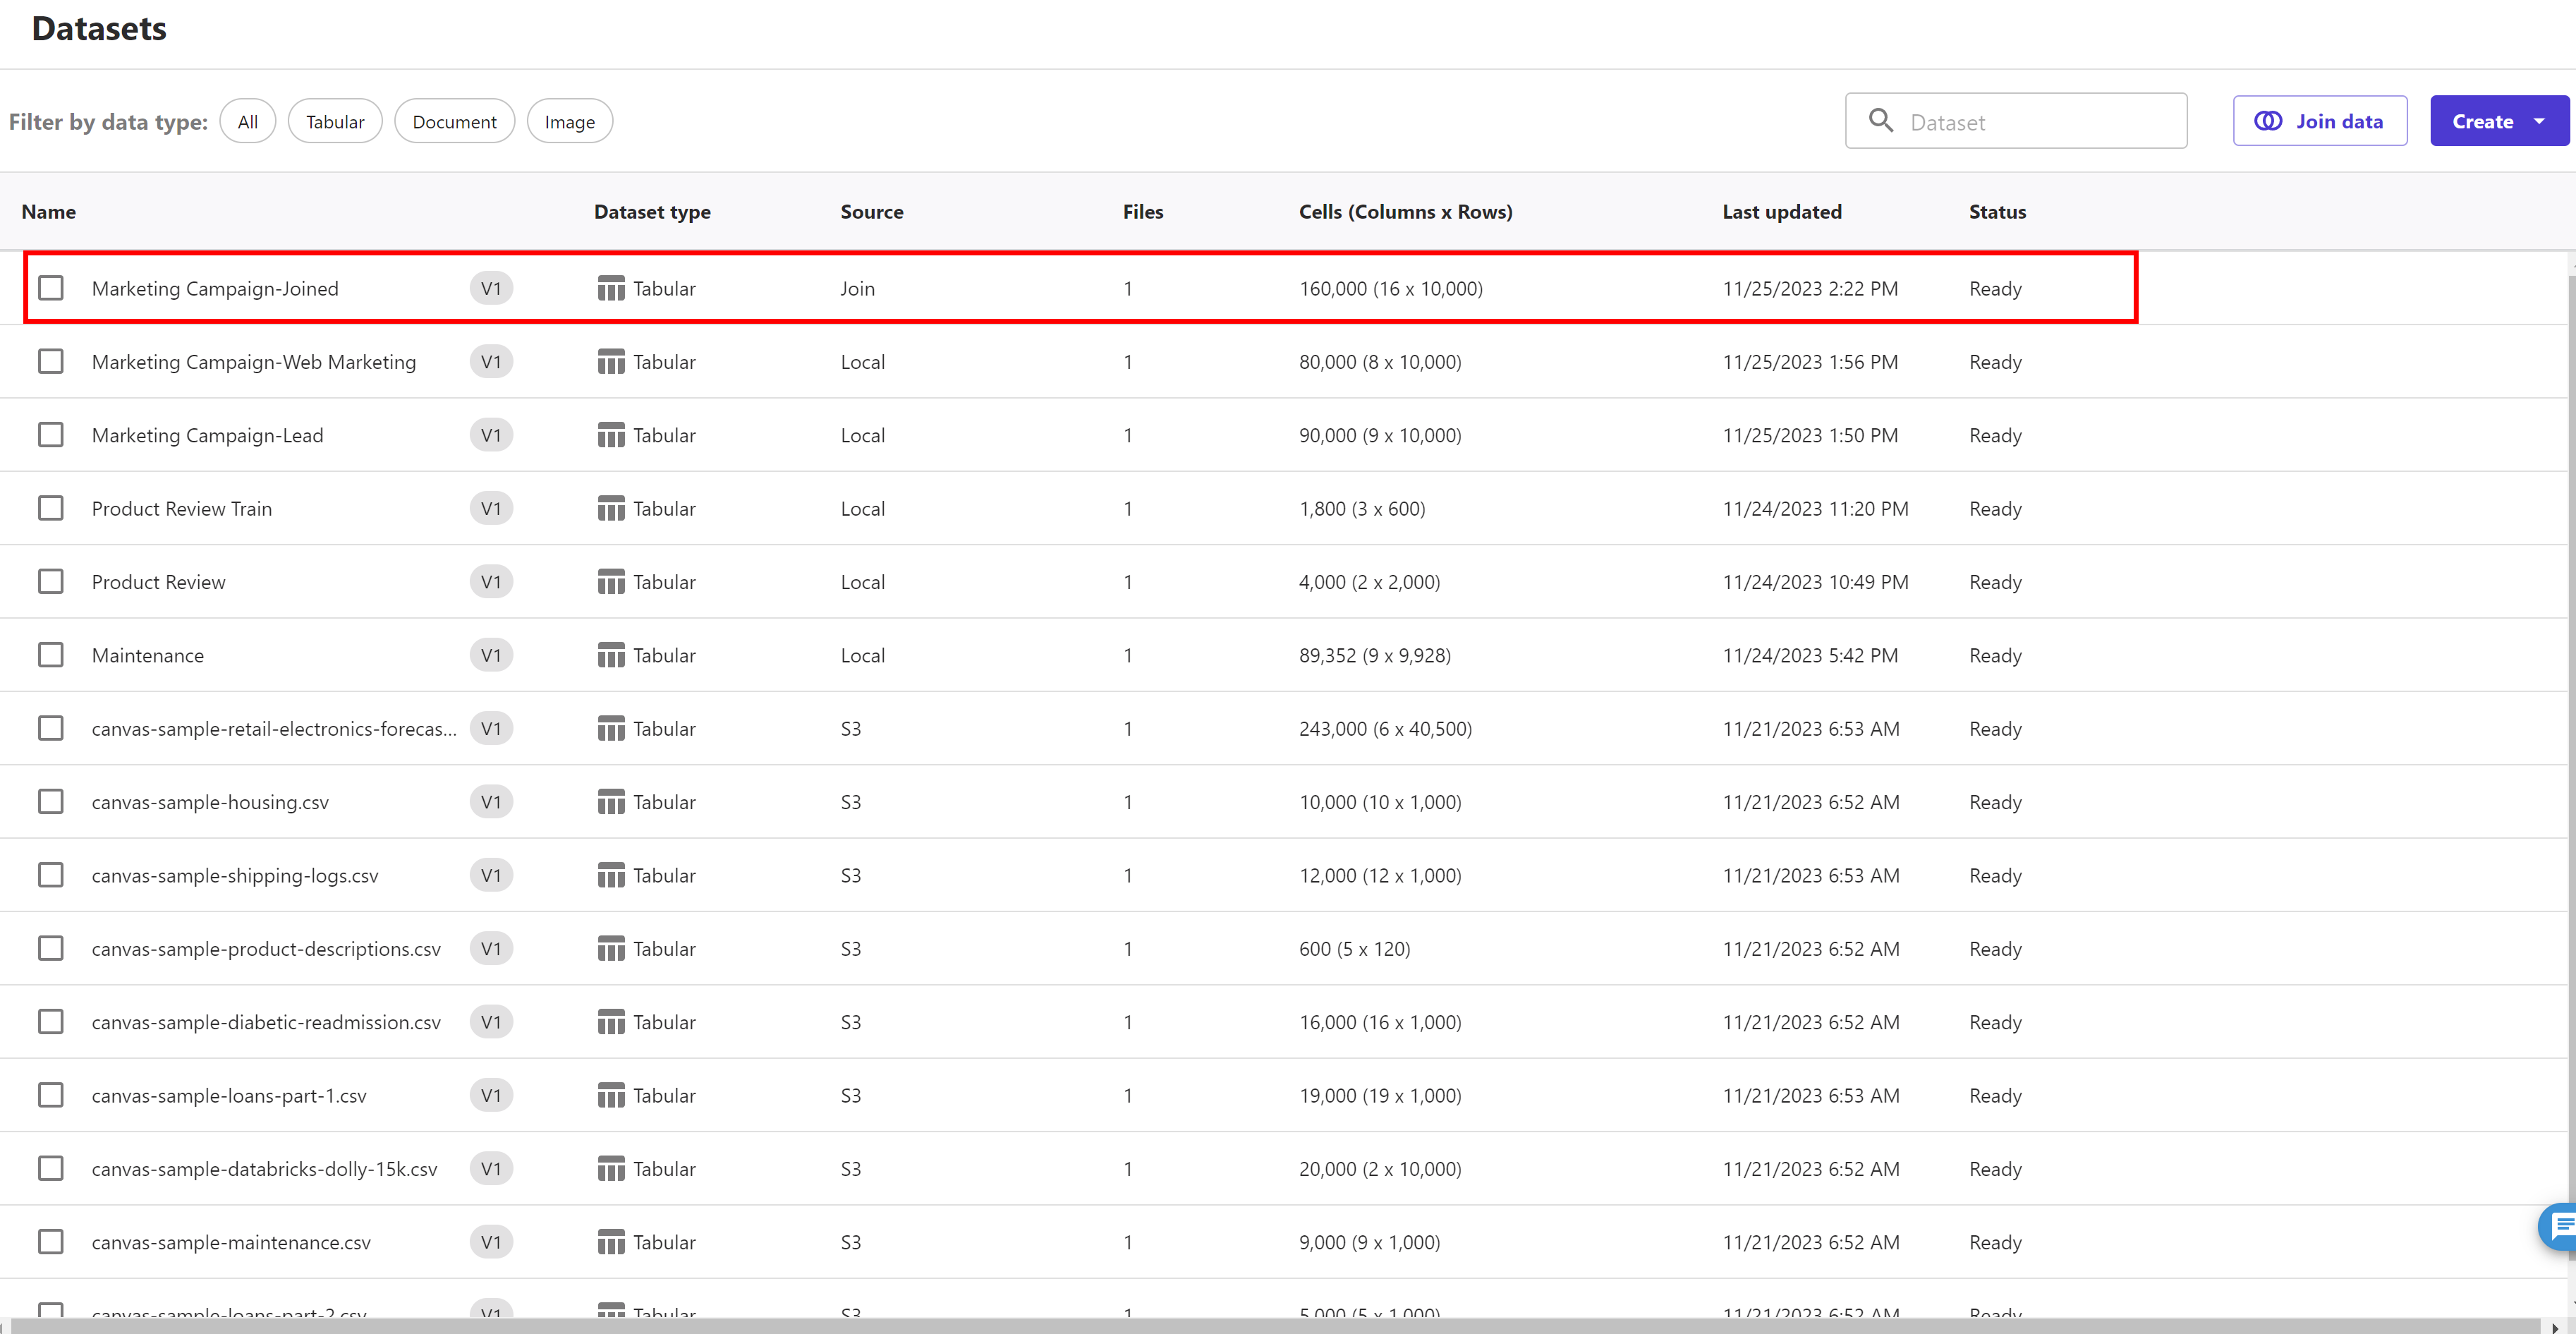Click V1 badge of Marketing Campaign-Joined
This screenshot has height=1334, width=2576.
click(491, 288)
